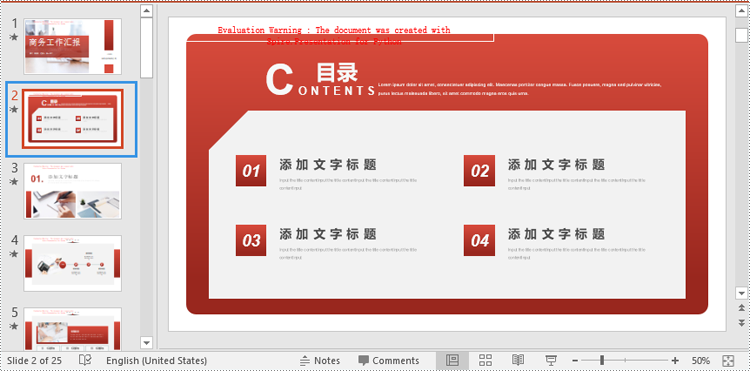Select the 03 number box
This screenshot has height=371, width=750.
point(251,240)
